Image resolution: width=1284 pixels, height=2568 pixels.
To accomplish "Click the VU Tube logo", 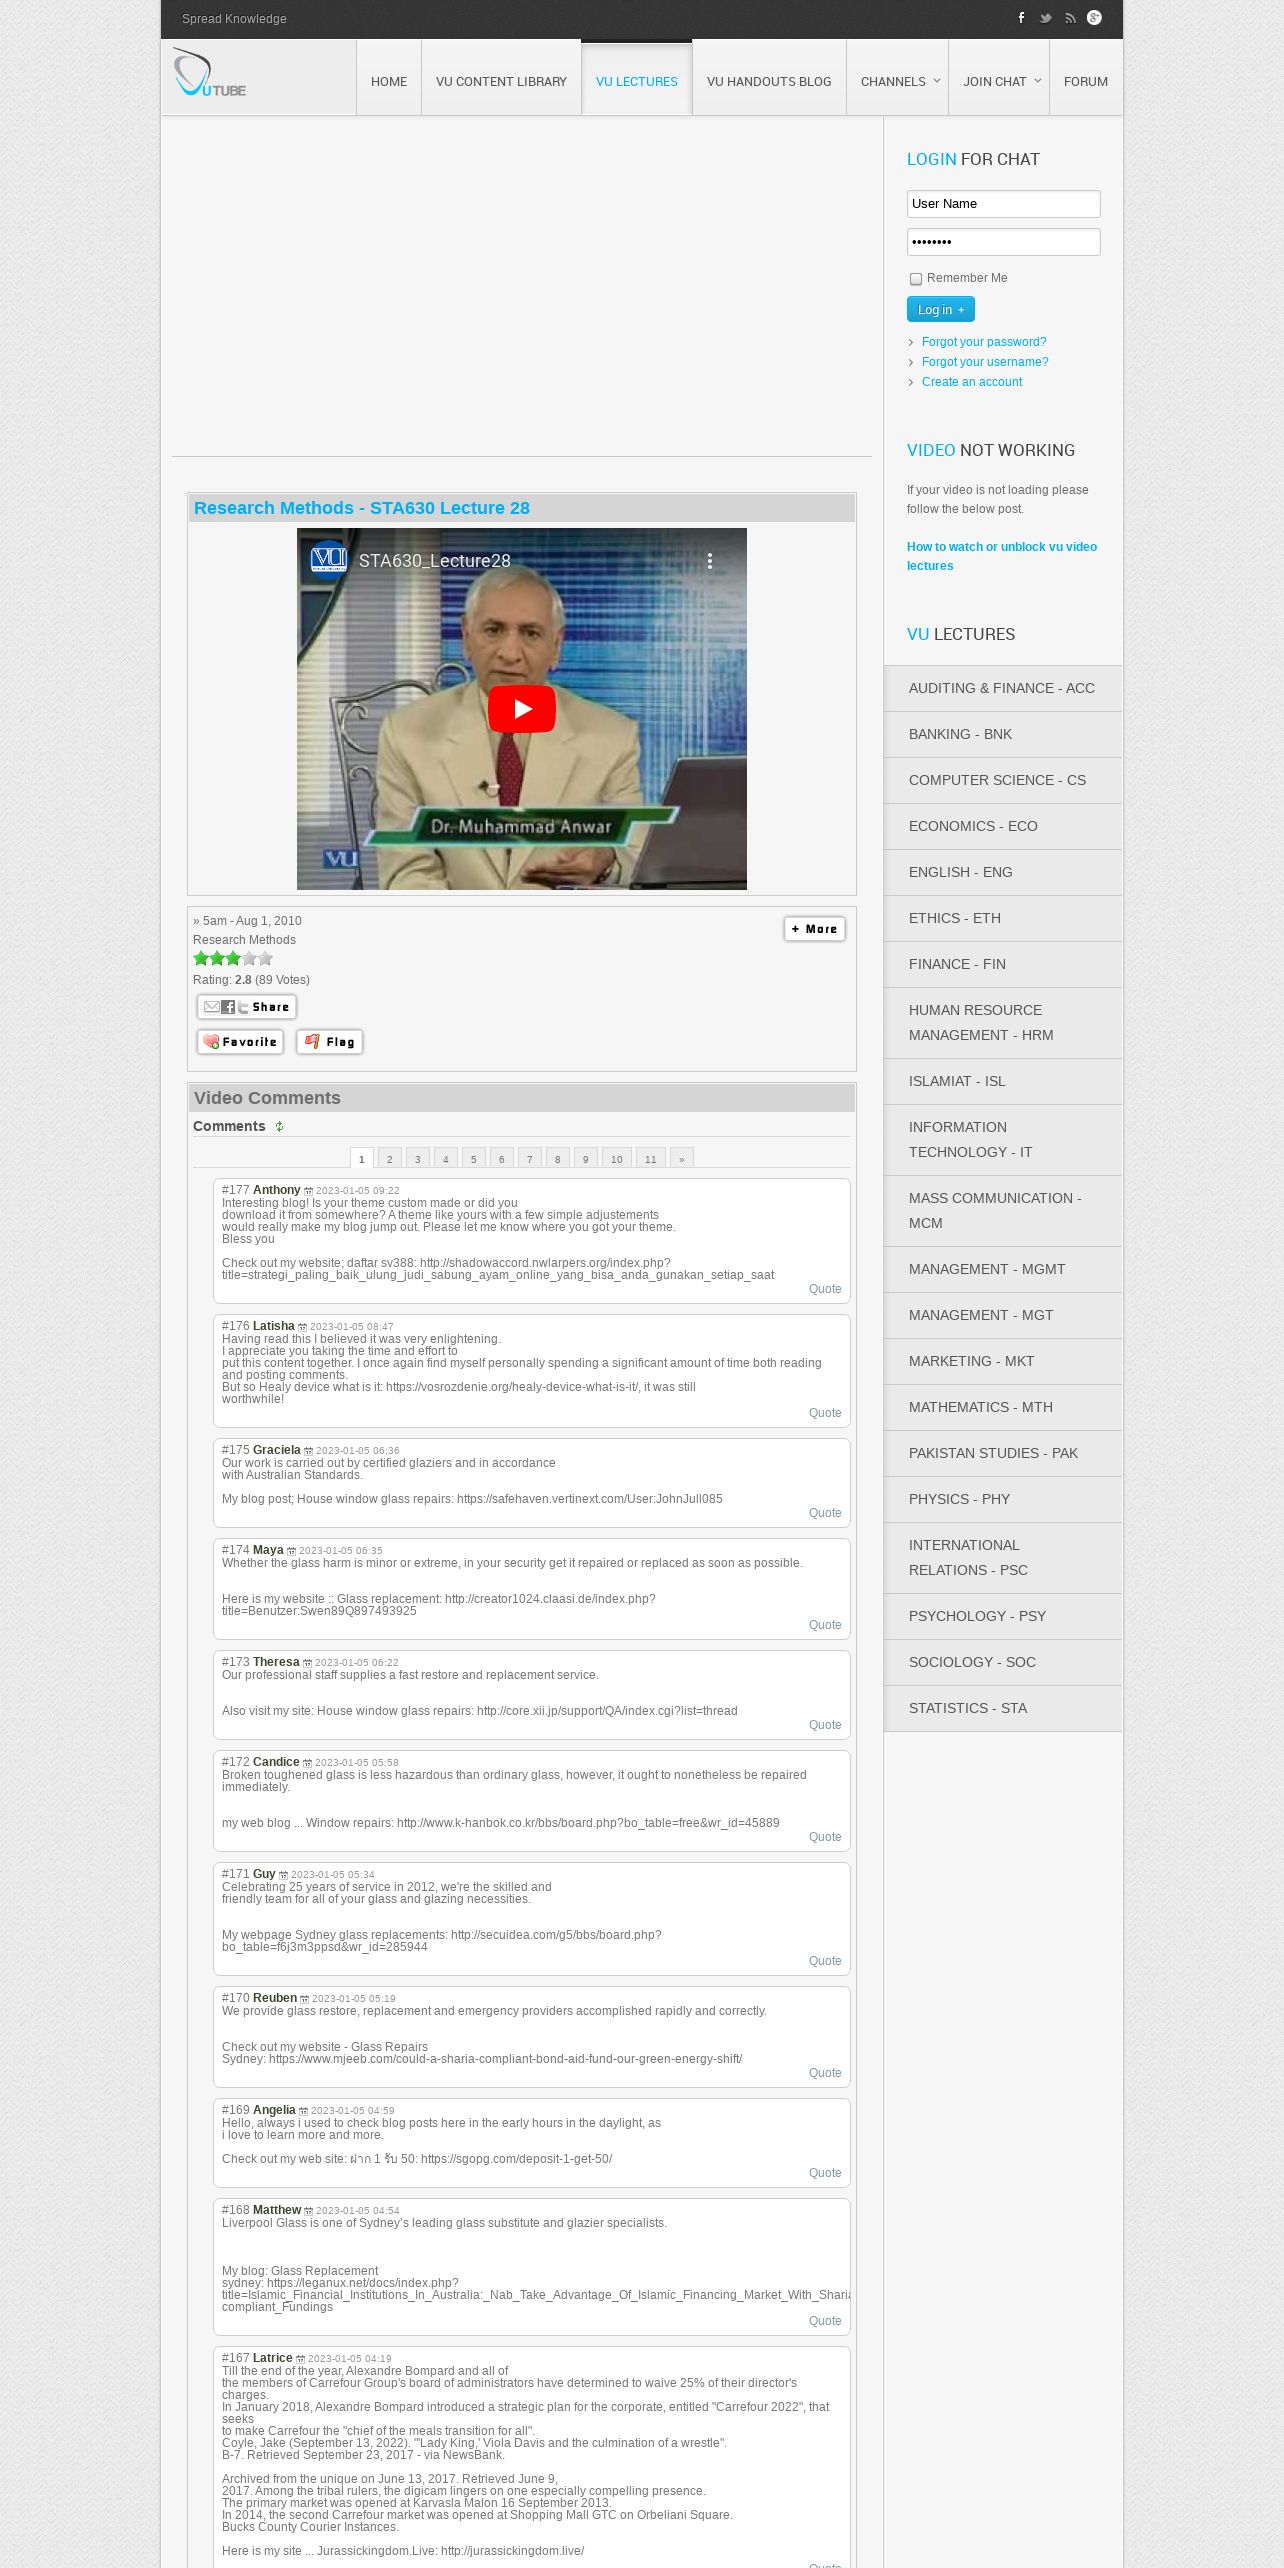I will [x=209, y=74].
